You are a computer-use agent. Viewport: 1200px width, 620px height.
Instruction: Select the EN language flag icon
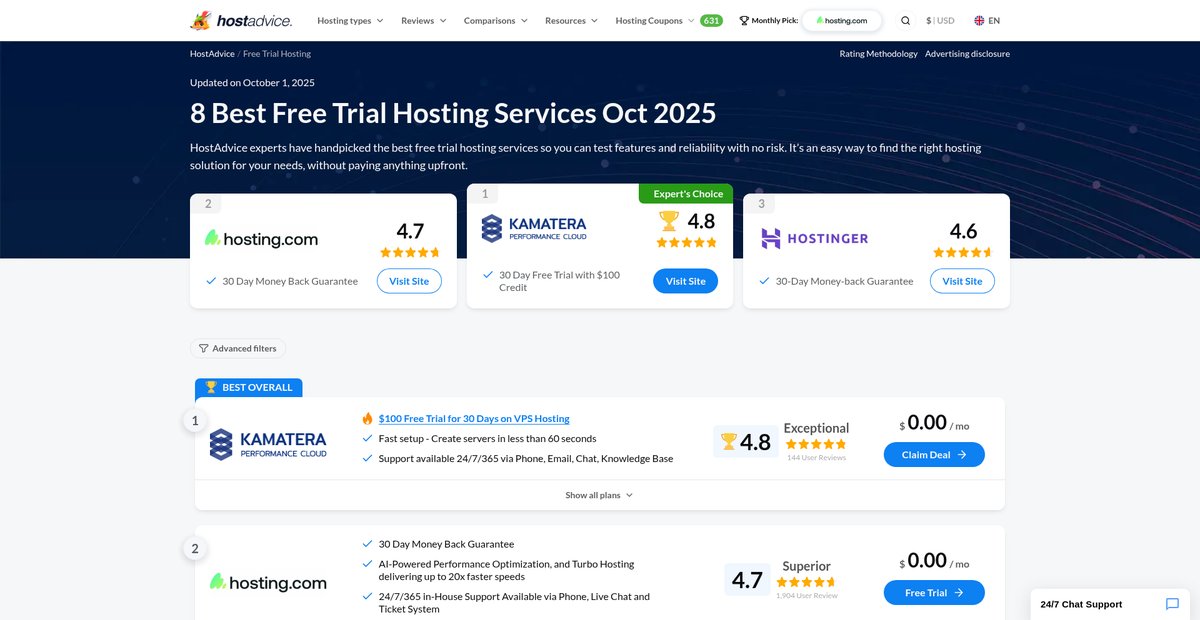979,20
